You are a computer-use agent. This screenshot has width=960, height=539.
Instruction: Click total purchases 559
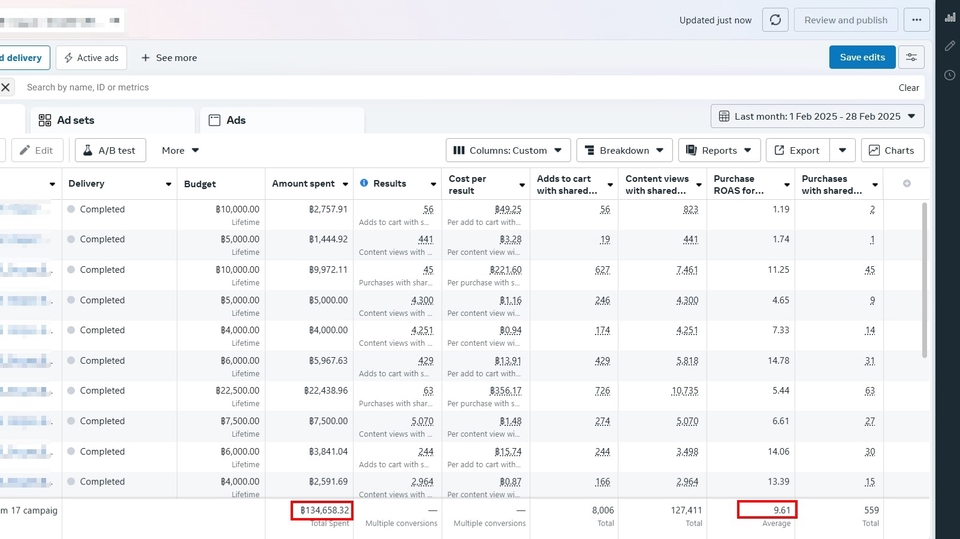coord(871,510)
